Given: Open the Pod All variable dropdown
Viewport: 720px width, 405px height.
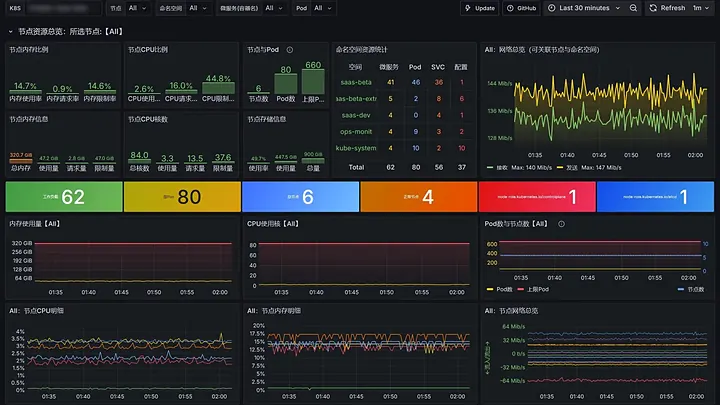Looking at the screenshot, I should click(x=323, y=8).
